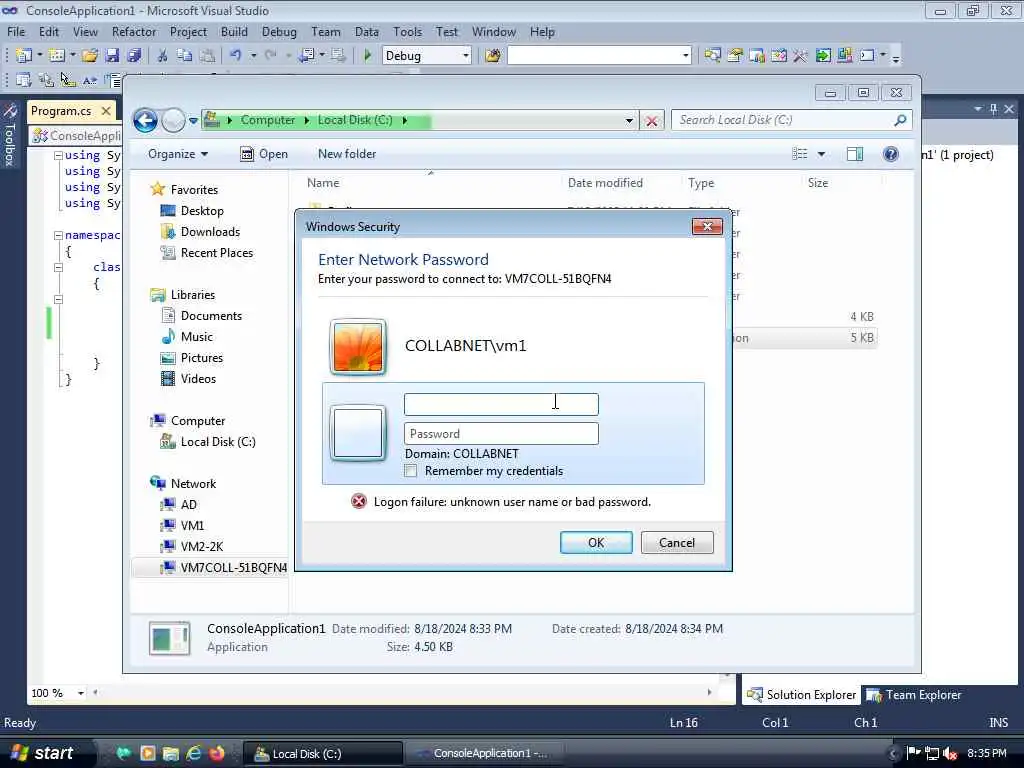
Task: Click Computer in the address breadcrumb
Action: (x=268, y=120)
